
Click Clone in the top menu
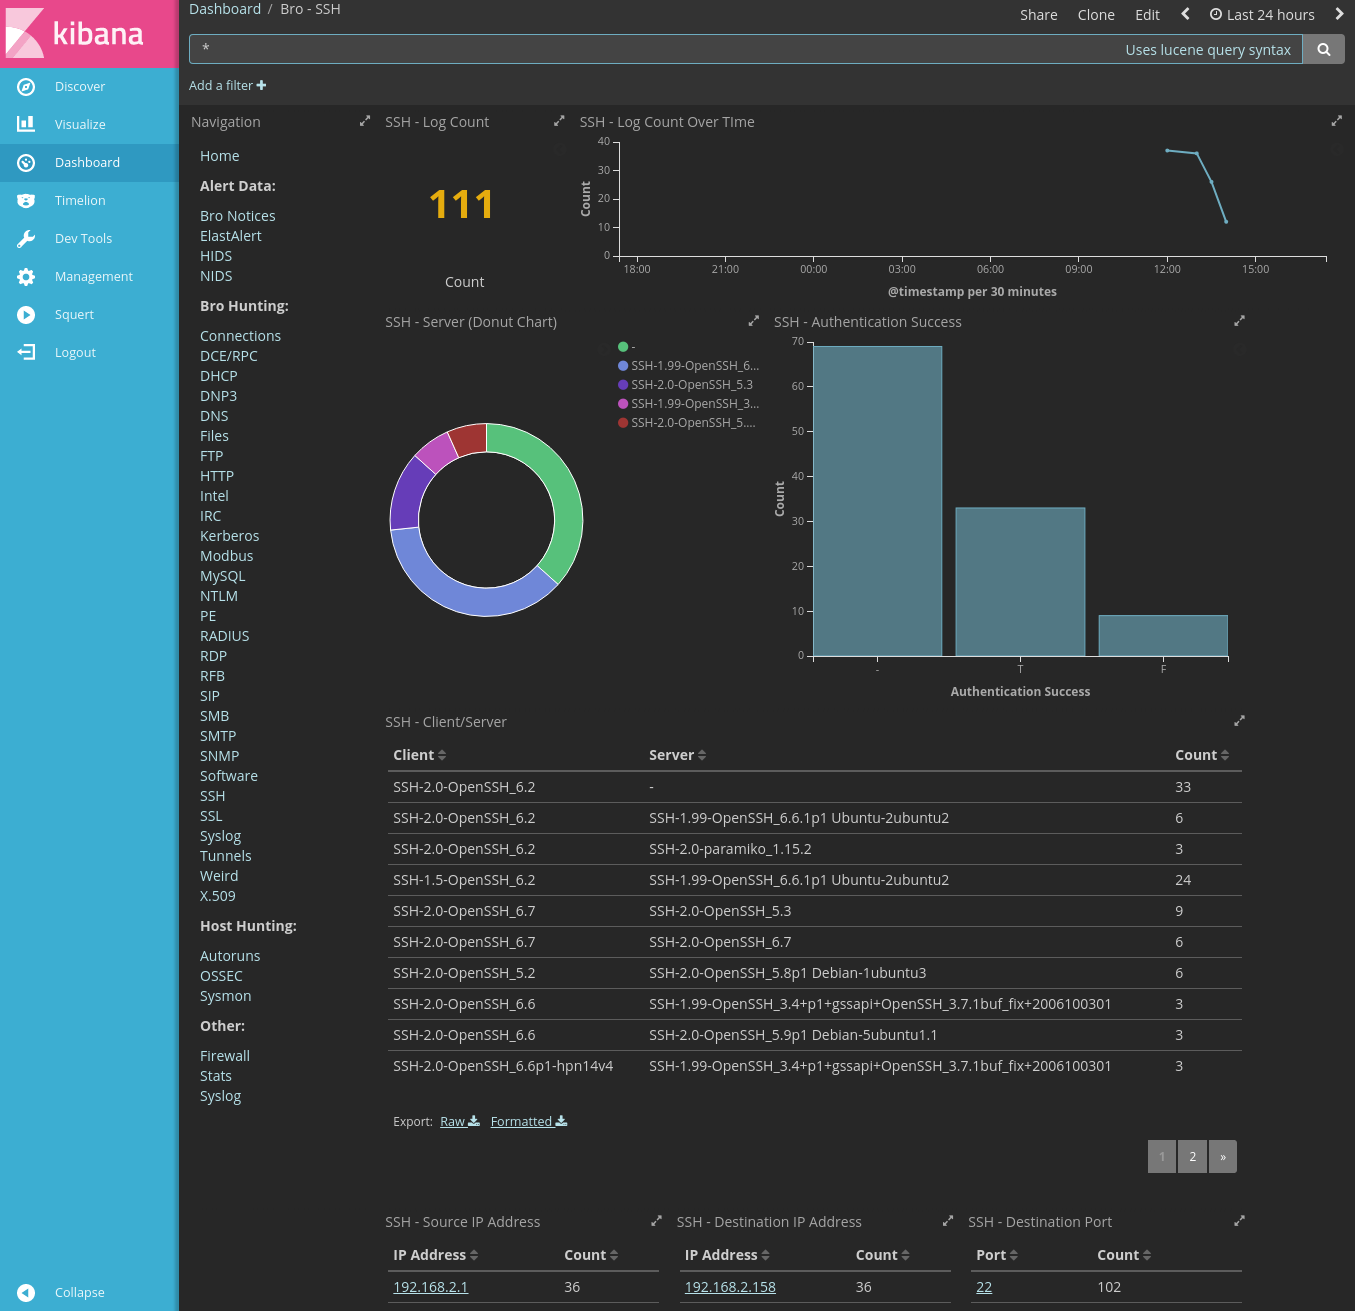pos(1096,15)
